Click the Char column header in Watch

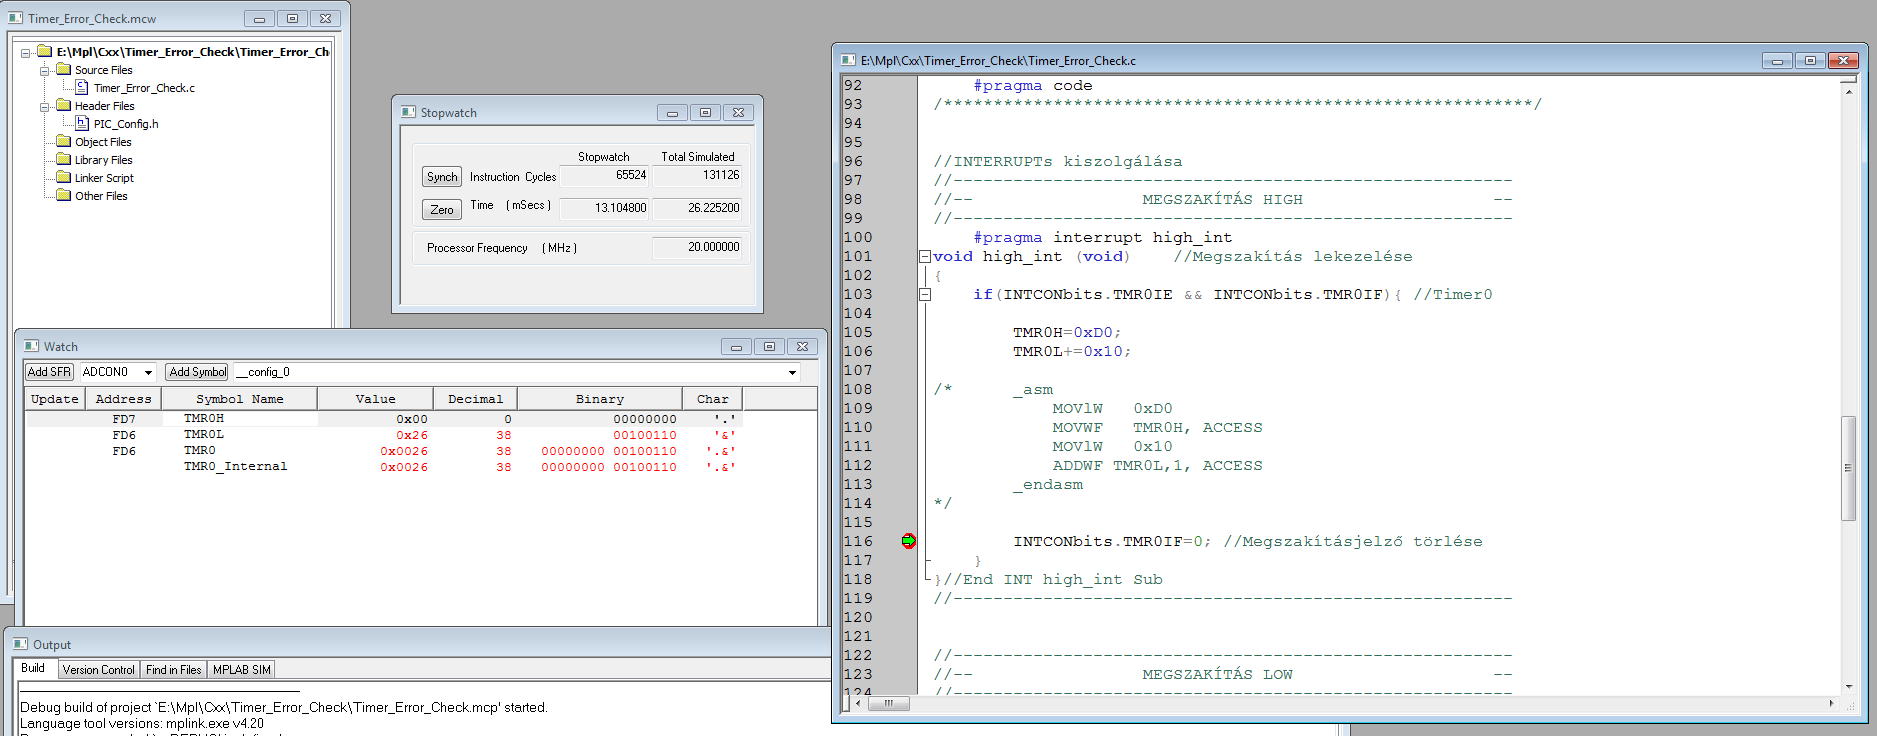pyautogui.click(x=713, y=399)
